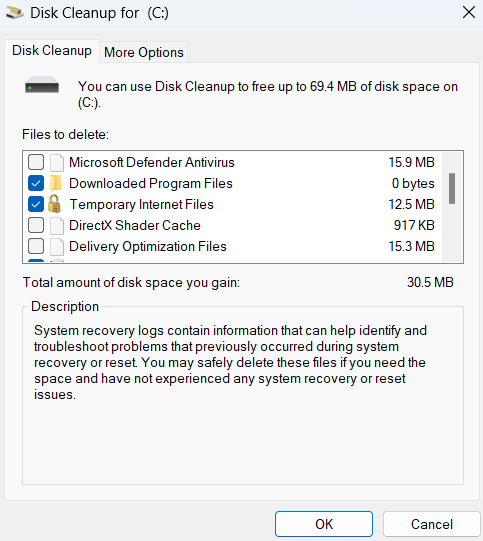This screenshot has width=483, height=541.
Task: Click the Delivery Optimization Files page icon
Action: [x=57, y=246]
